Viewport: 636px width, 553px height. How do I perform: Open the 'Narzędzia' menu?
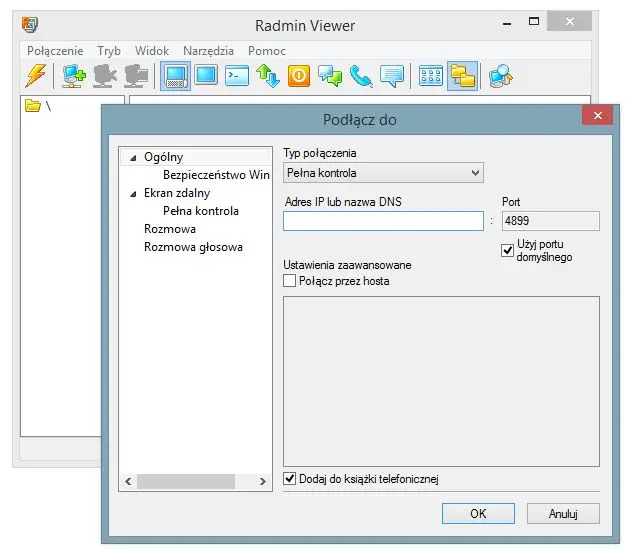point(208,50)
